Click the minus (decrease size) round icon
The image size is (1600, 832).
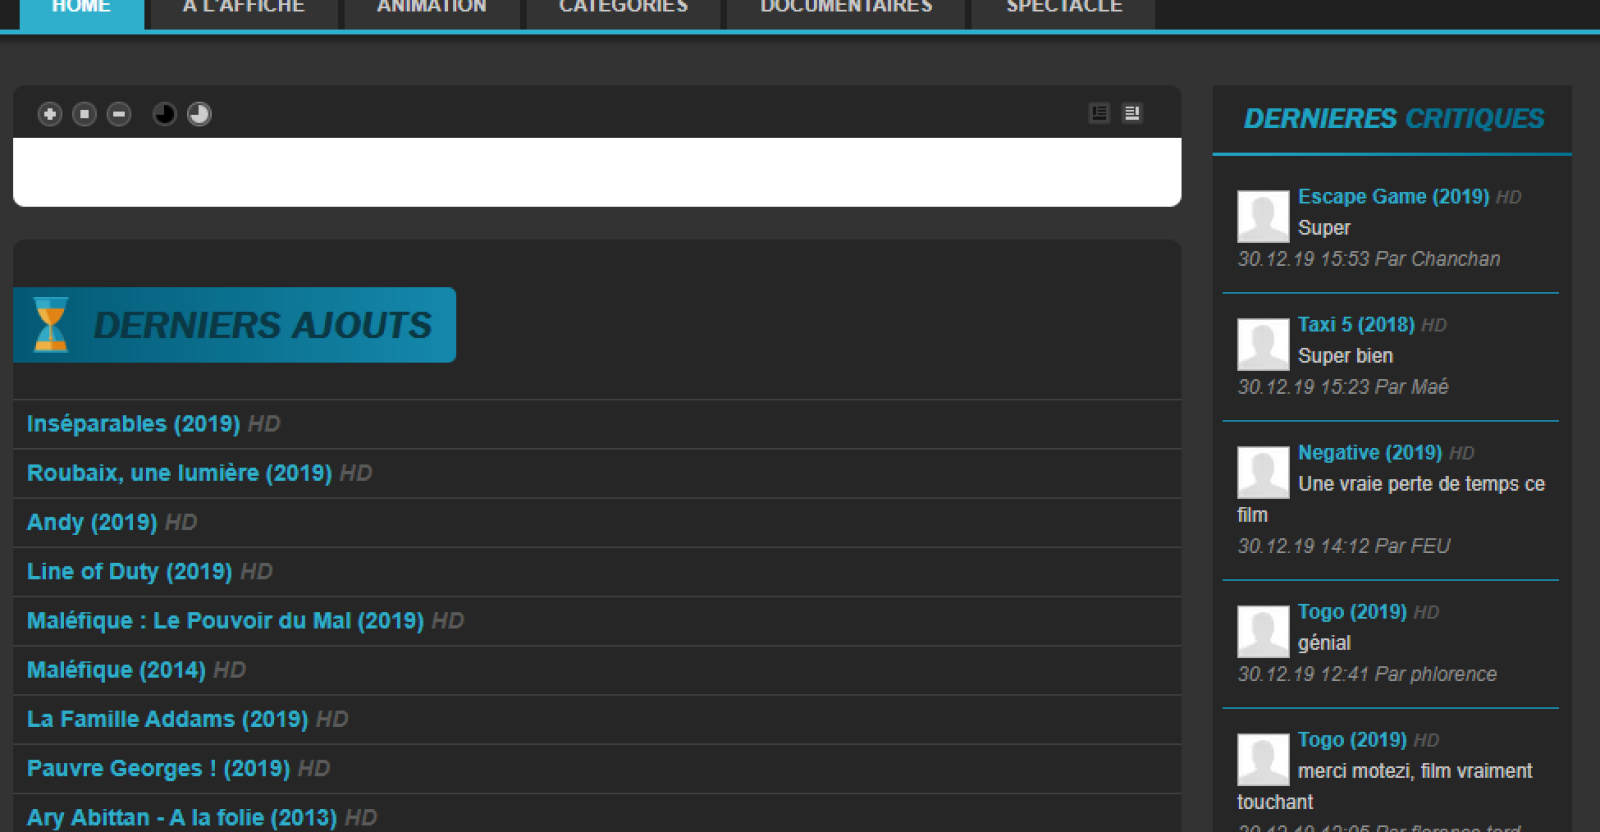(x=119, y=114)
